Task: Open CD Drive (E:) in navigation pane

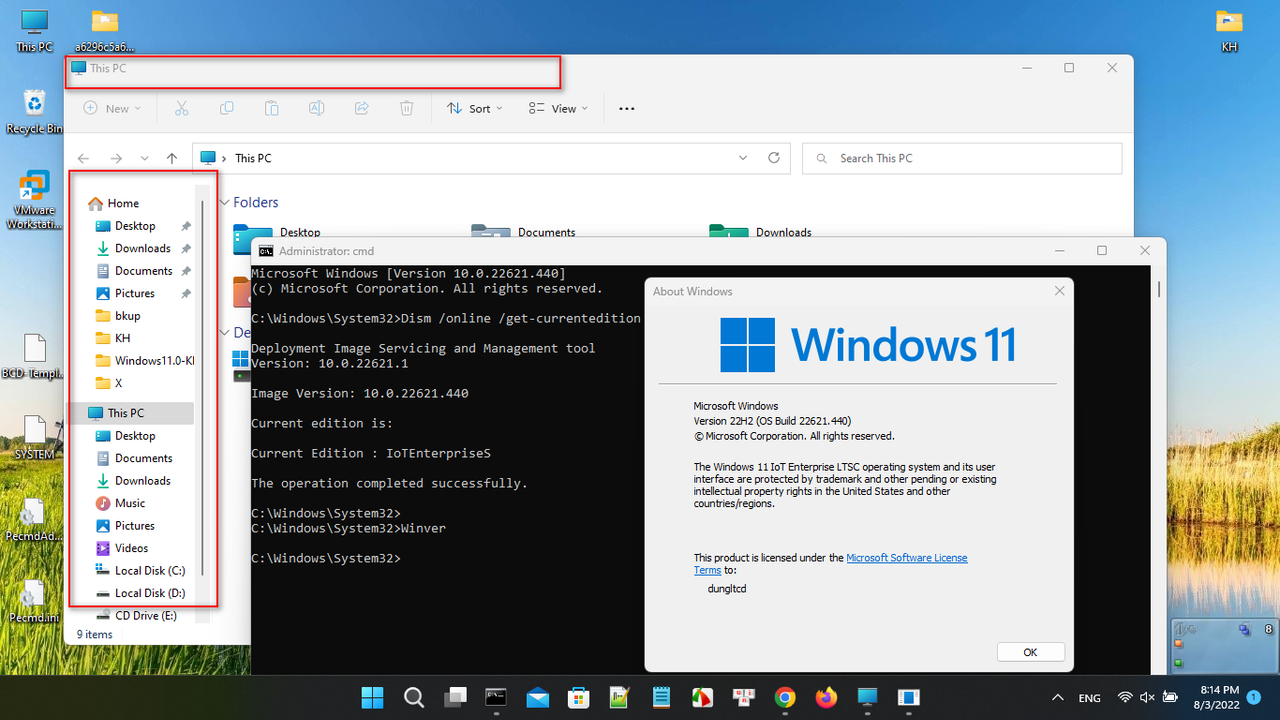Action: [x=146, y=616]
